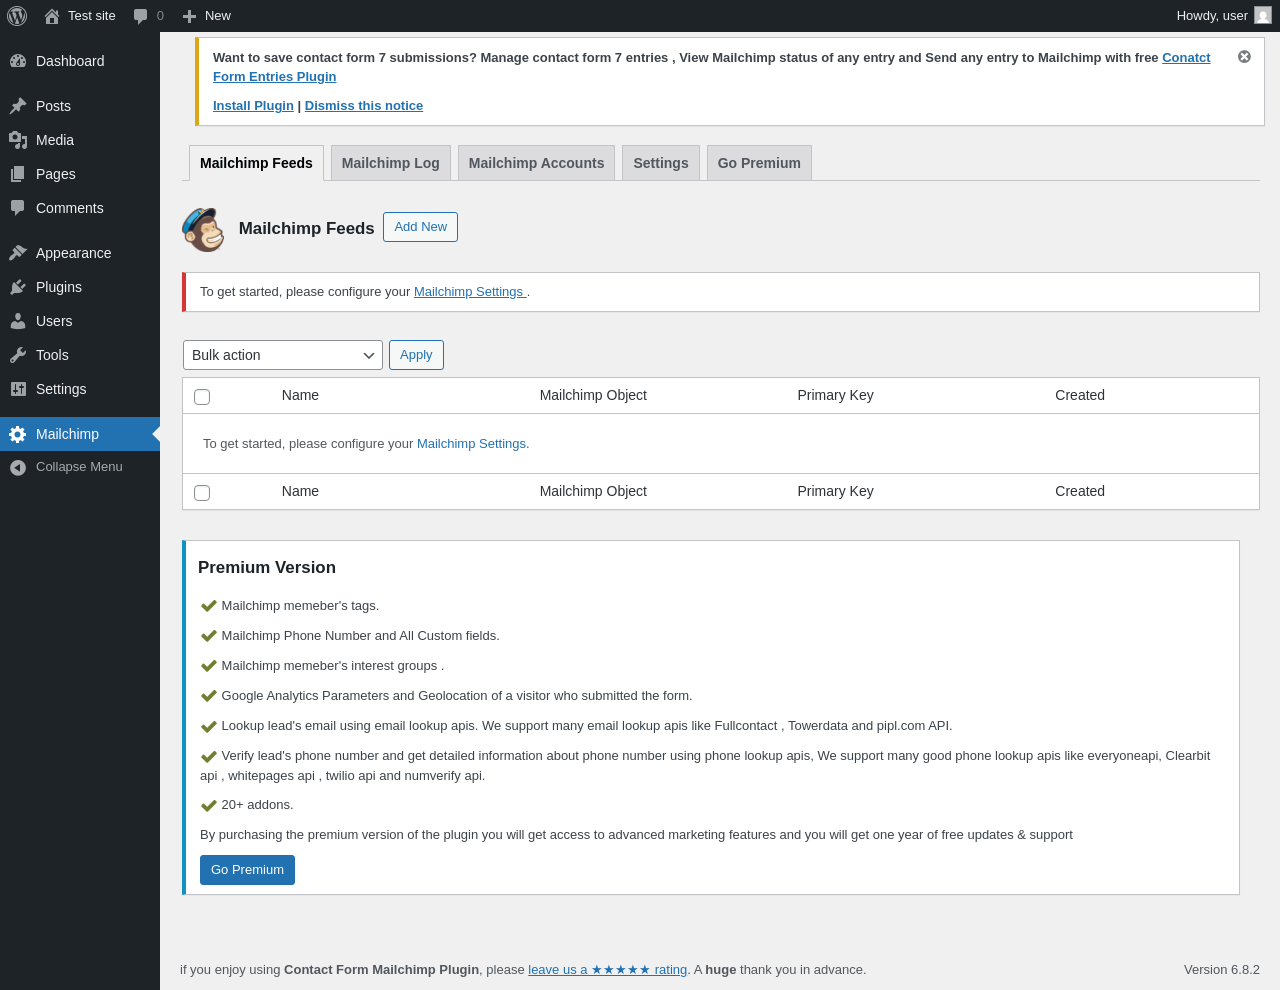The width and height of the screenshot is (1280, 990).
Task: Click the Install Plugin link
Action: pyautogui.click(x=253, y=106)
